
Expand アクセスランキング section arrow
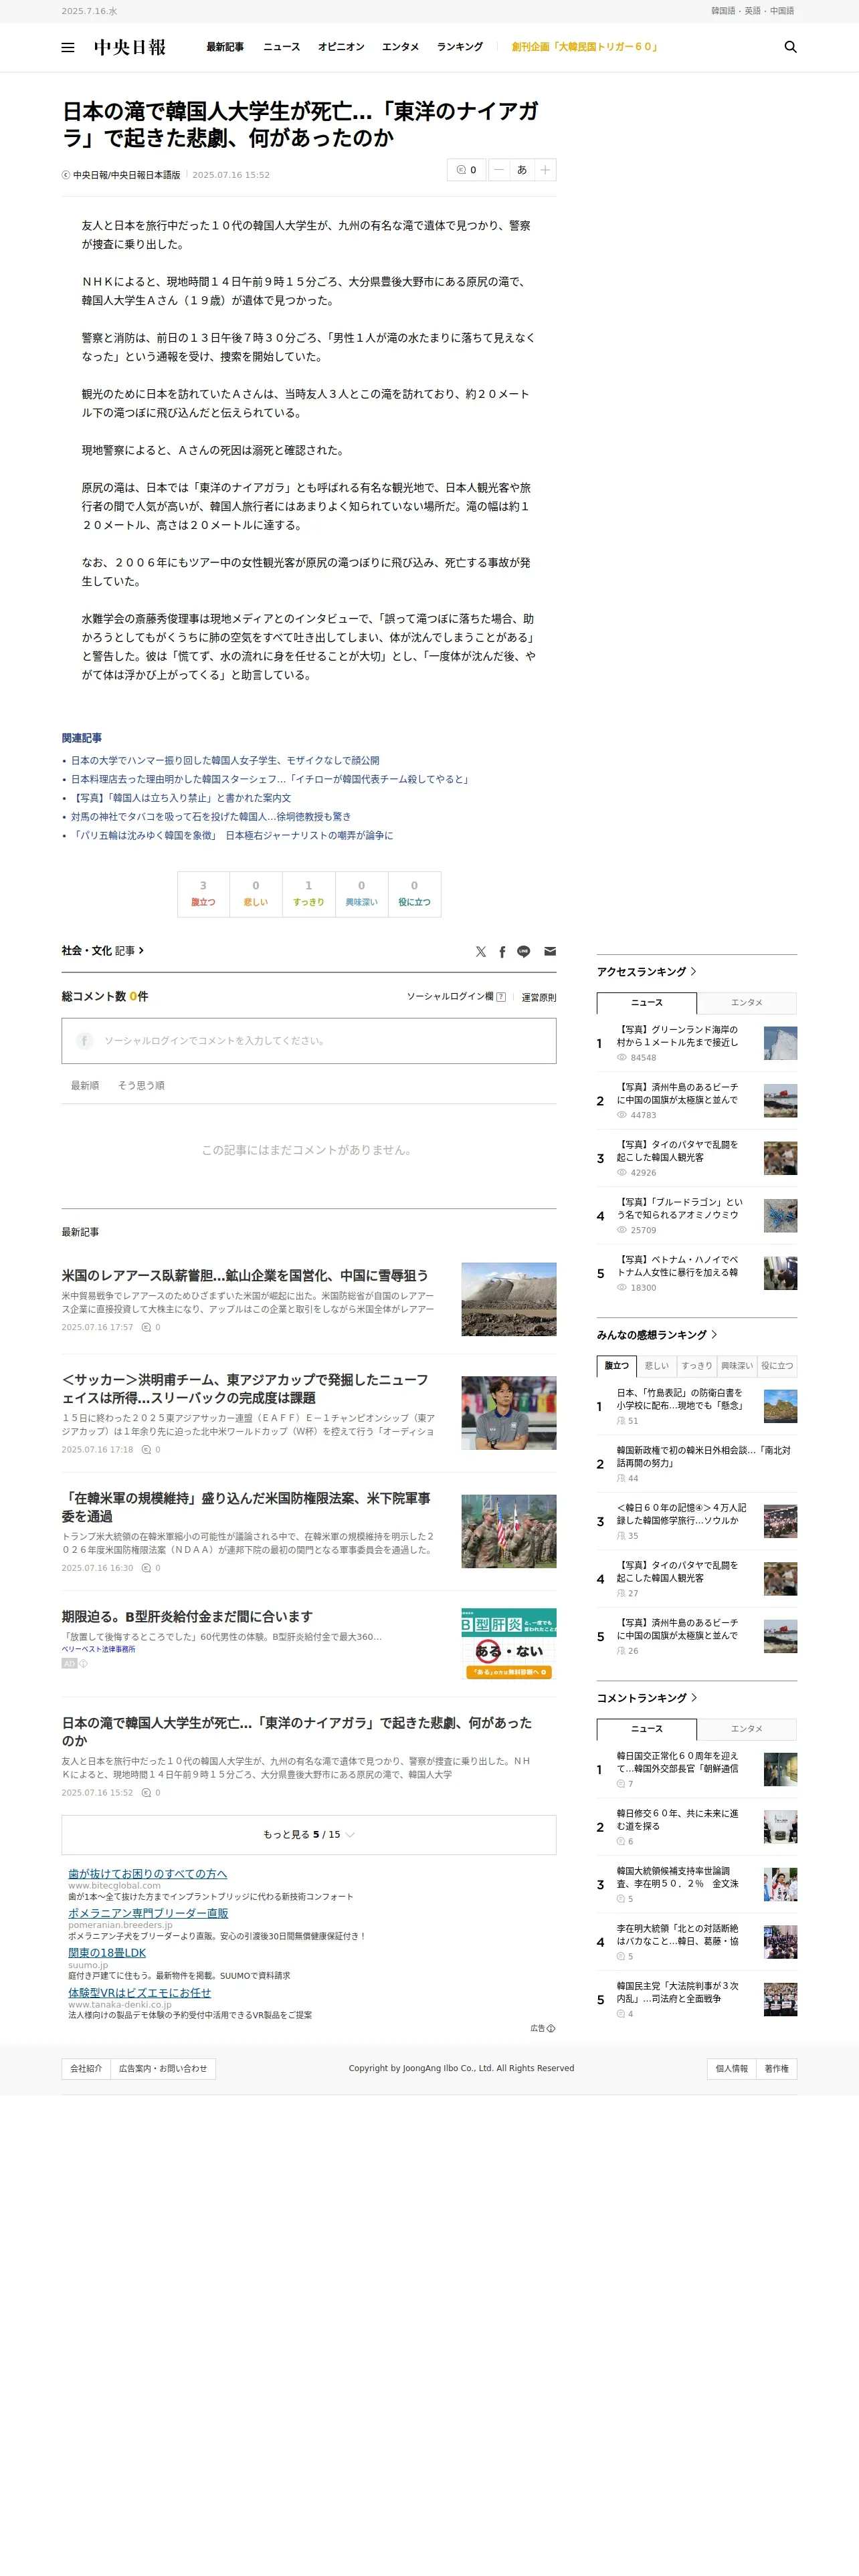tap(694, 972)
